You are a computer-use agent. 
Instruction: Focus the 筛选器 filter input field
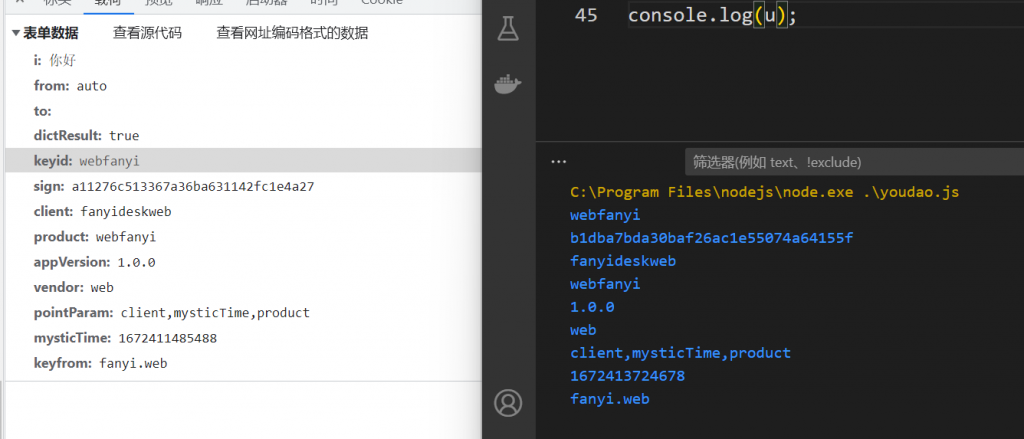[854, 162]
